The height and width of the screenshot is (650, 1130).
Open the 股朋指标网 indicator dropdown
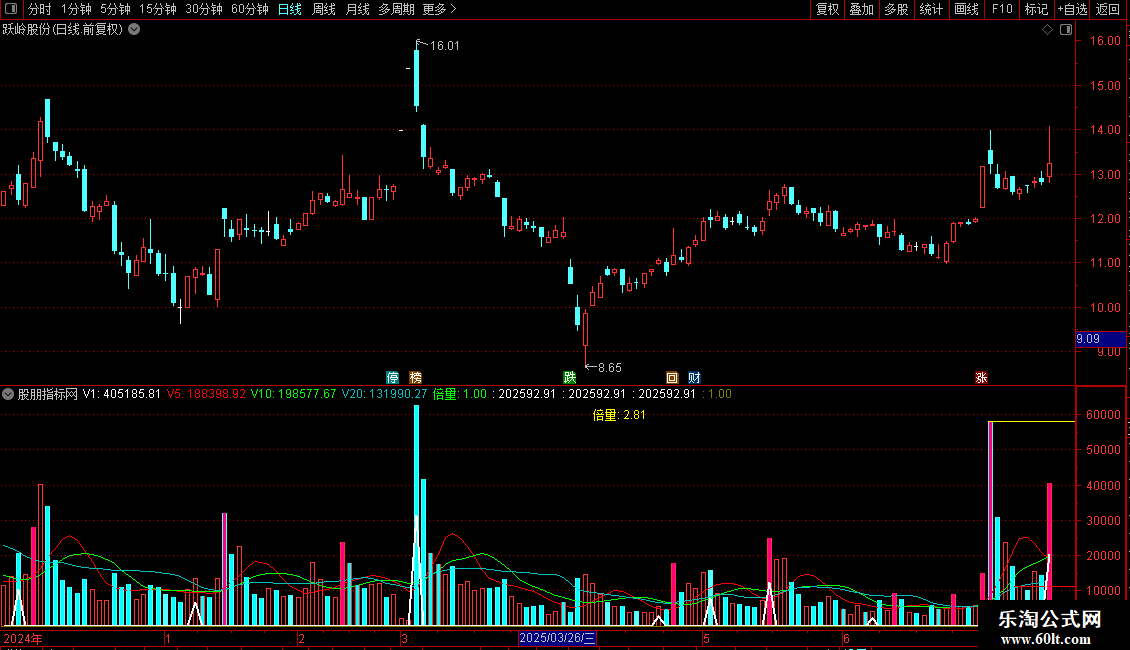click(x=8, y=394)
